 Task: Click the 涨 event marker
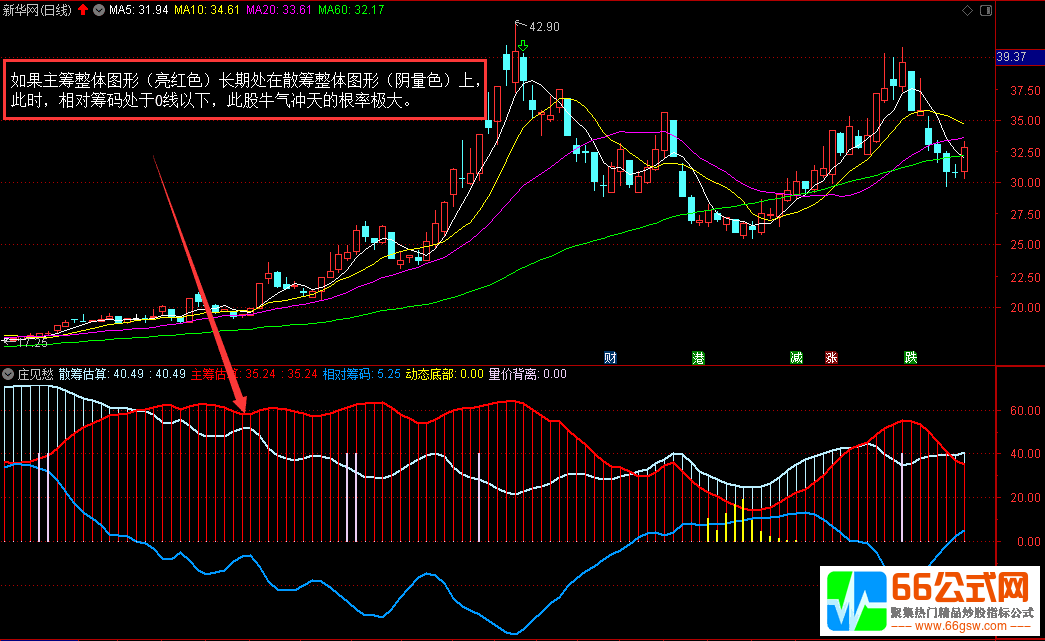[x=831, y=358]
